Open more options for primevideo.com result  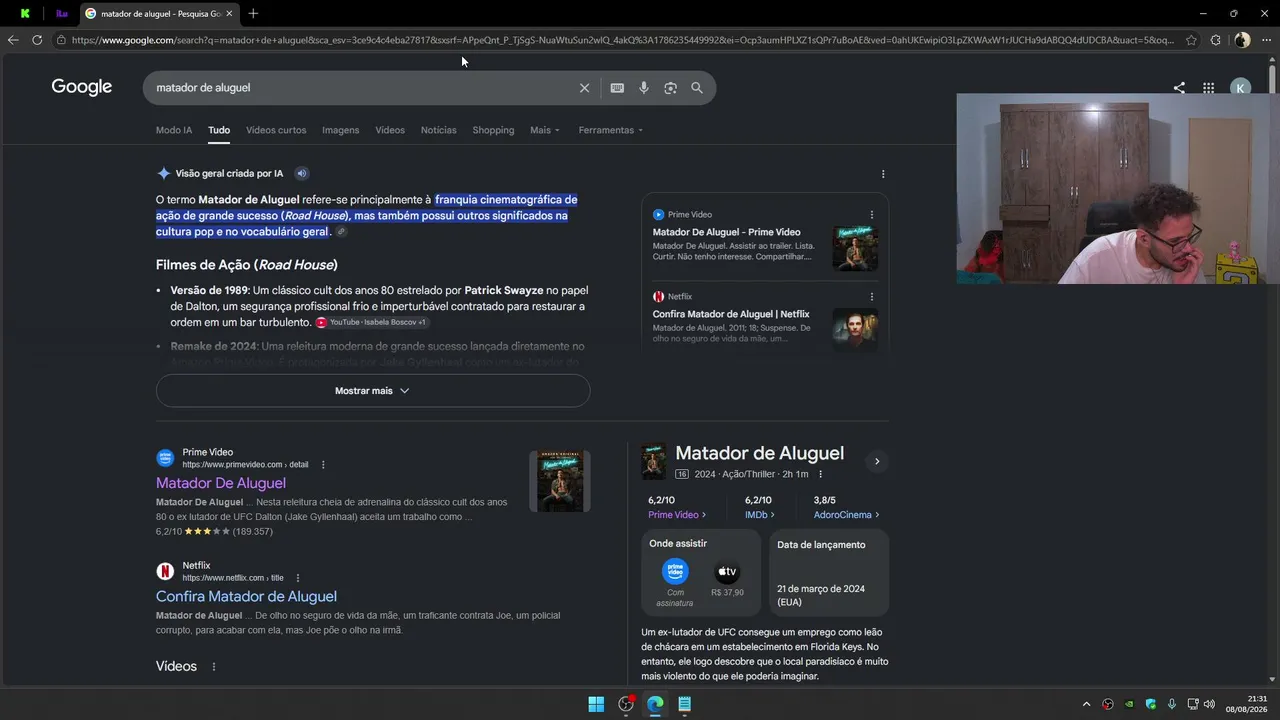point(323,465)
